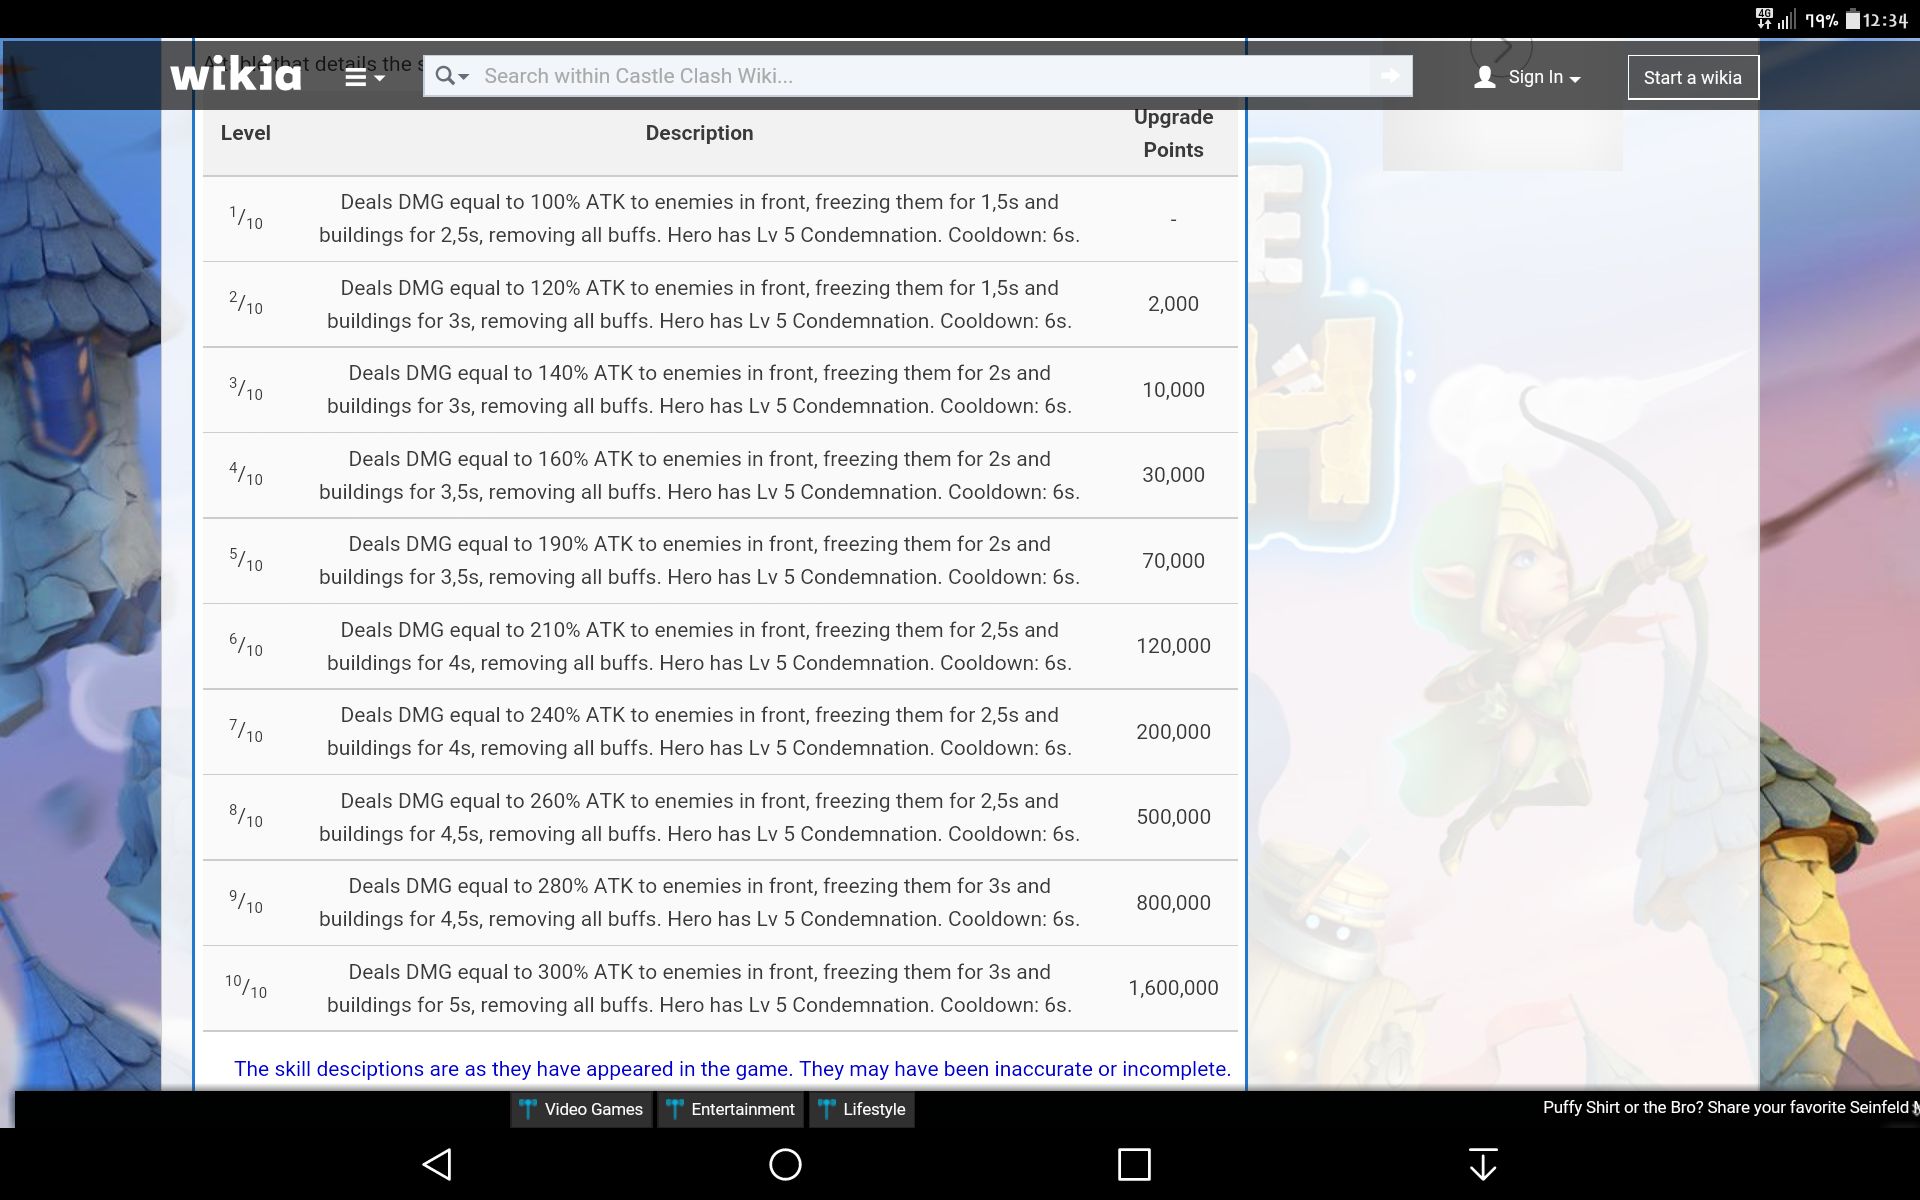
Task: Click the Description column header
Action: tap(699, 133)
